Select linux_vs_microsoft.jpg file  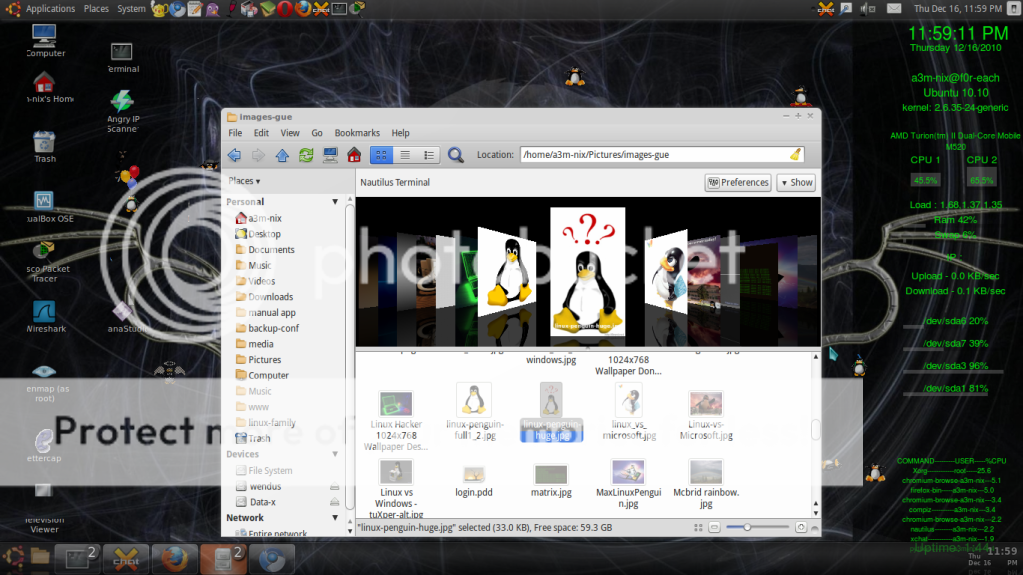pyautogui.click(x=629, y=412)
